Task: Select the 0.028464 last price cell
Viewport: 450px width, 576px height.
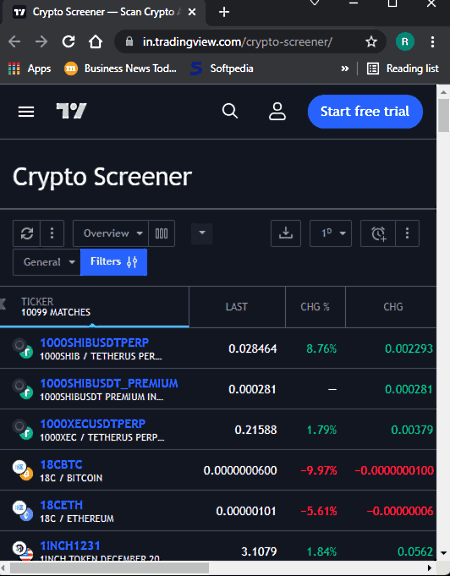Action: [x=253, y=348]
